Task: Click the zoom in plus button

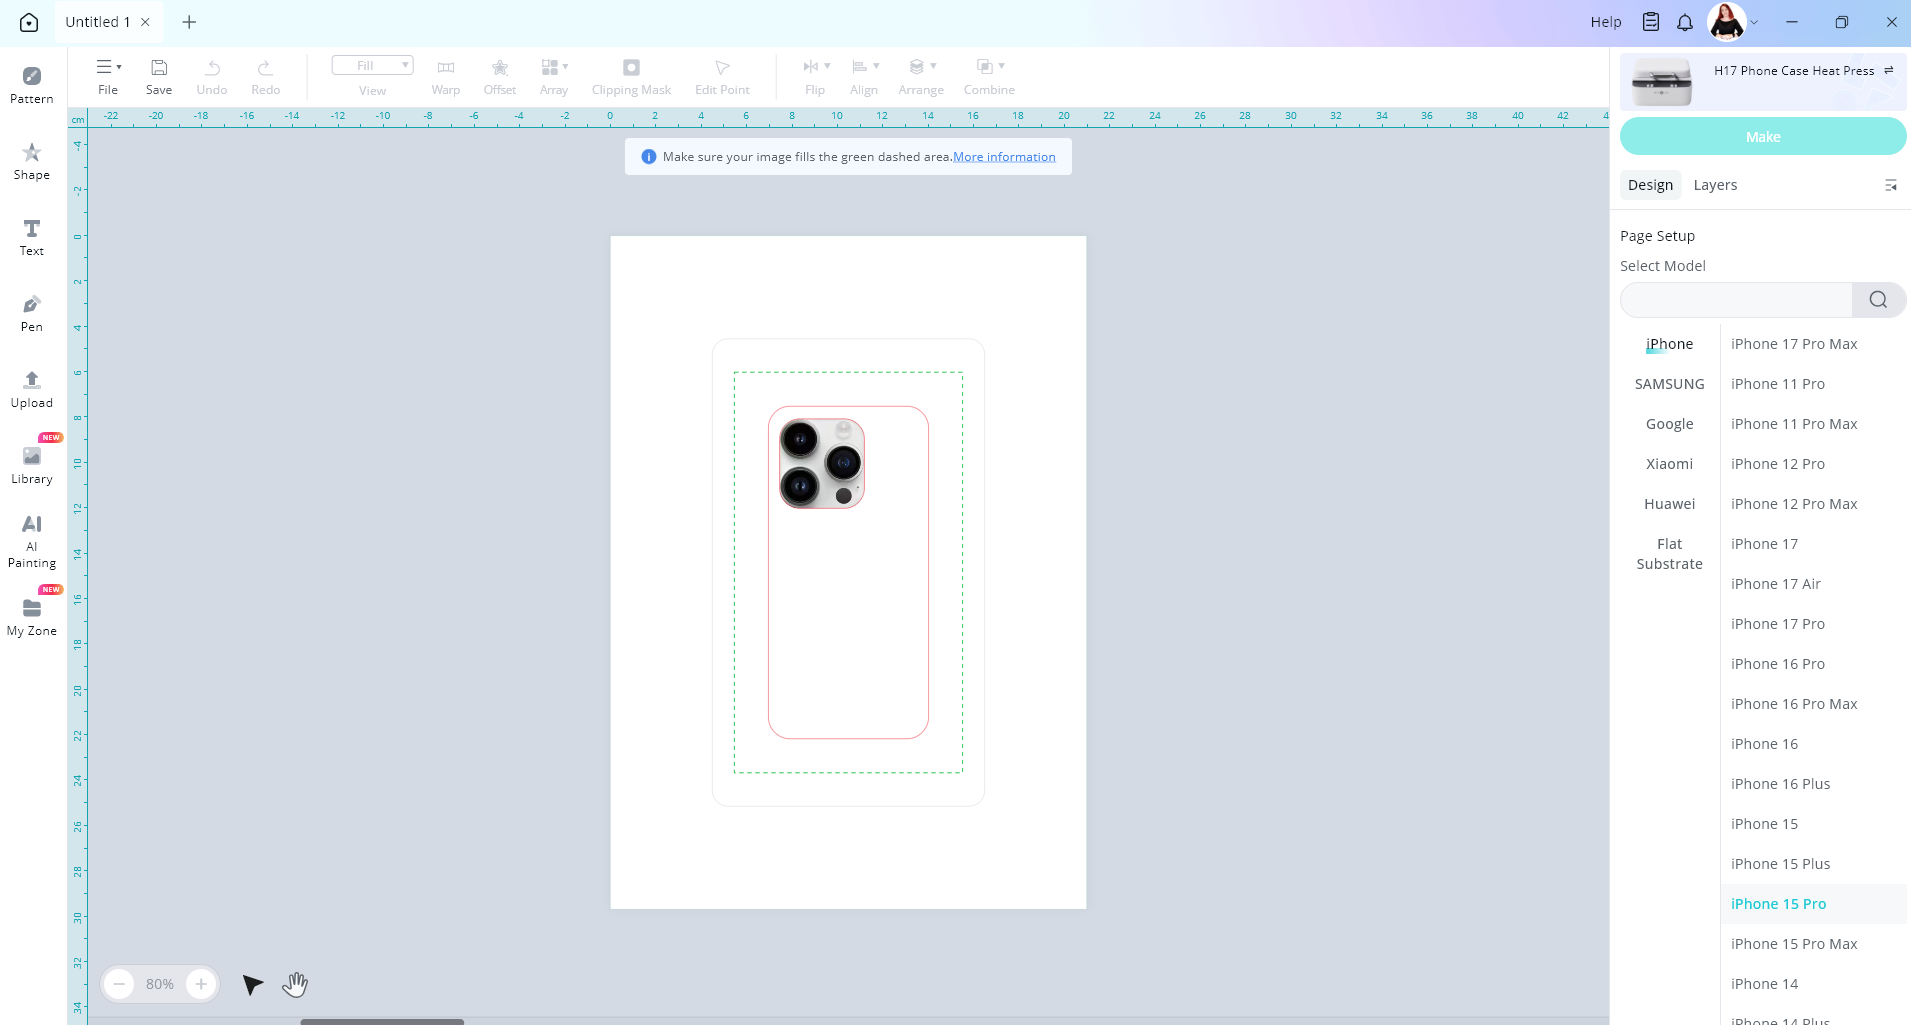Action: click(x=201, y=984)
